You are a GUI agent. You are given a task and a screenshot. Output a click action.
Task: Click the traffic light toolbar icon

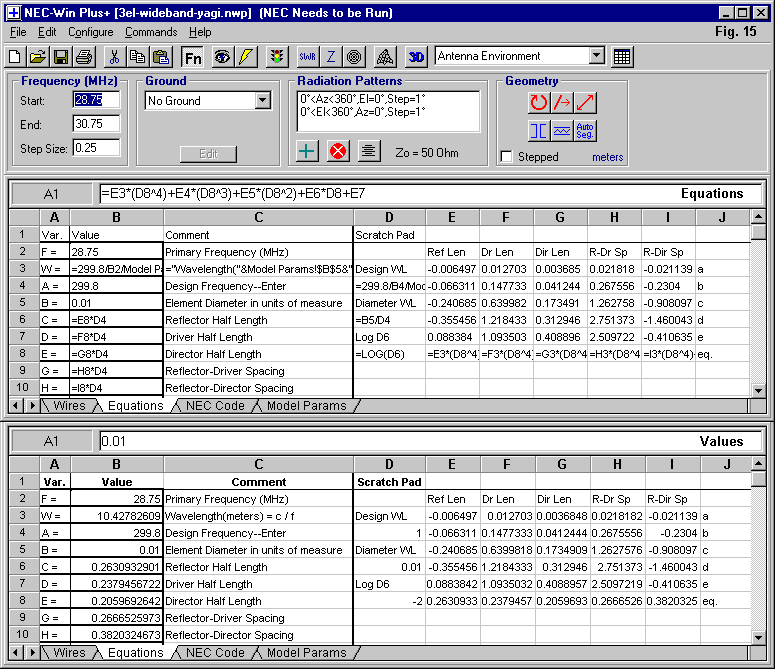click(277, 57)
